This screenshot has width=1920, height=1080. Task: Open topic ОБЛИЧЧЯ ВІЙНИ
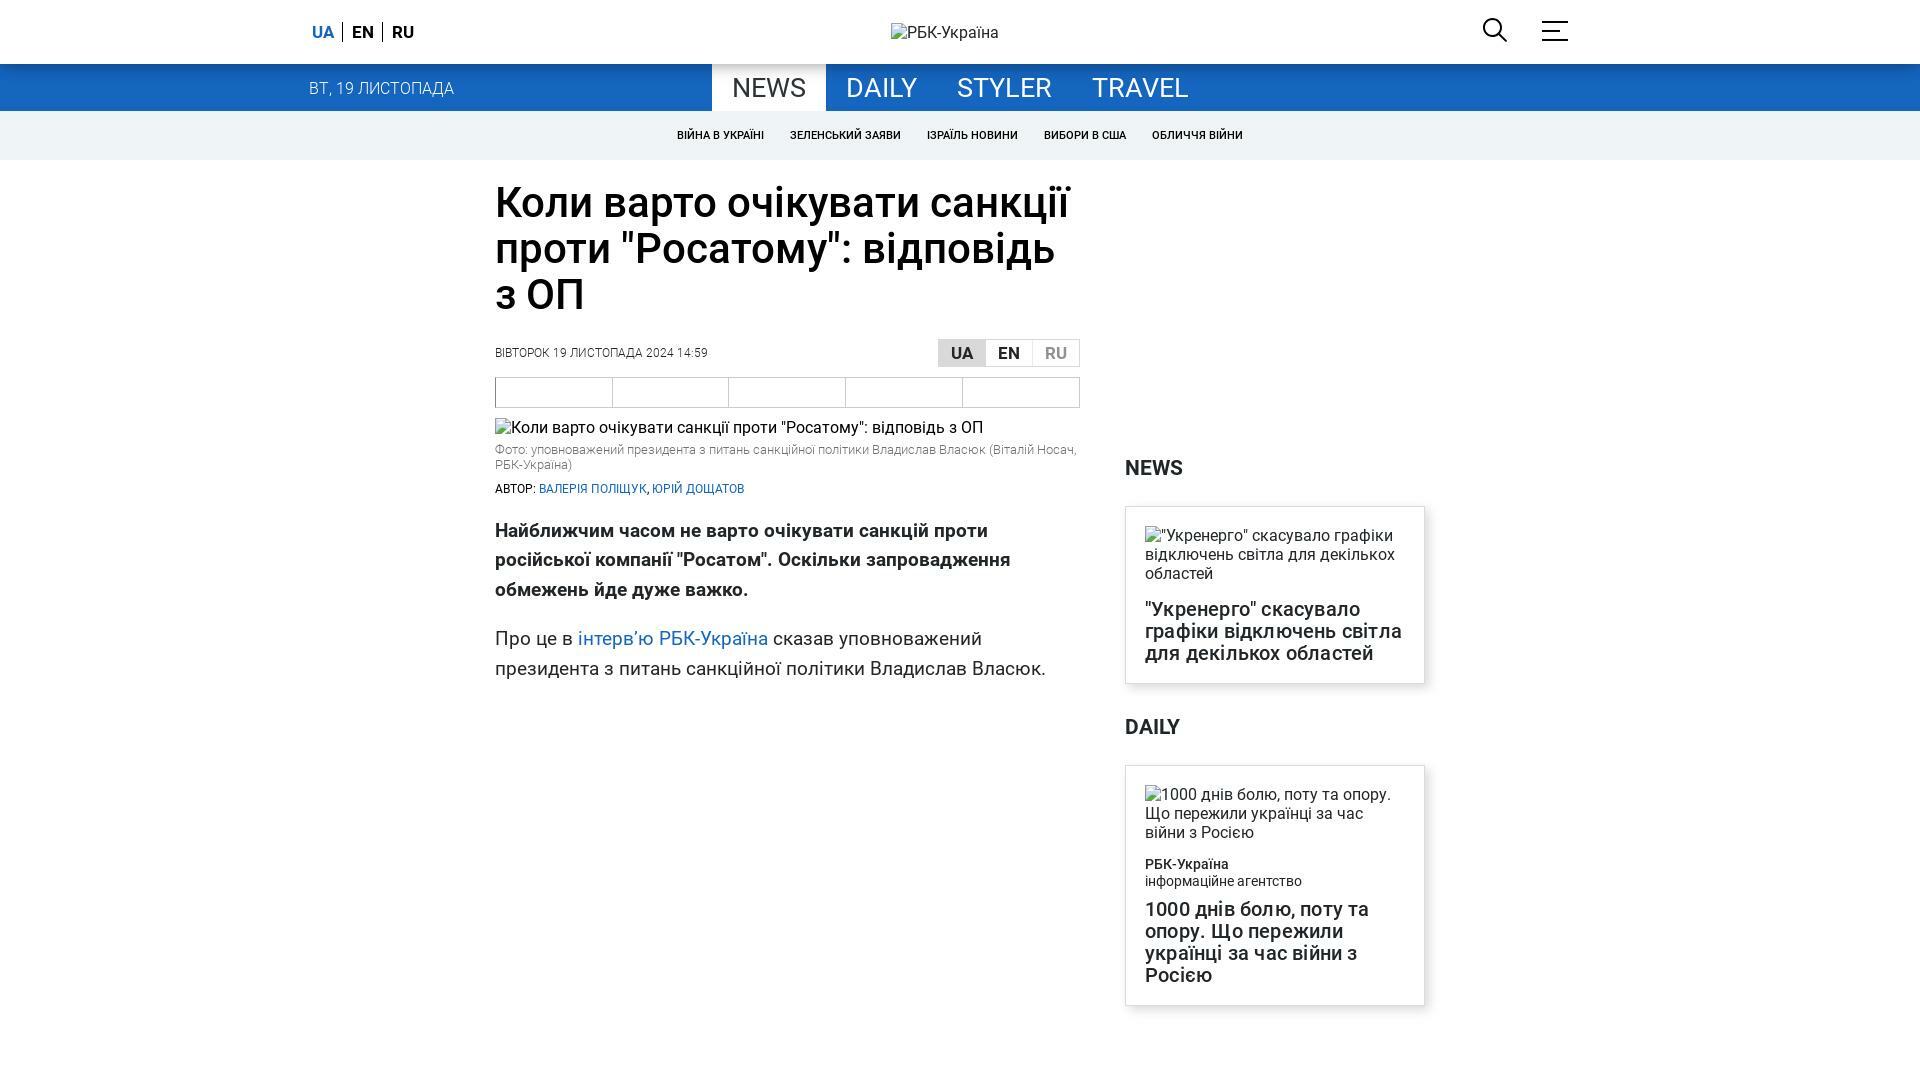coord(1197,135)
